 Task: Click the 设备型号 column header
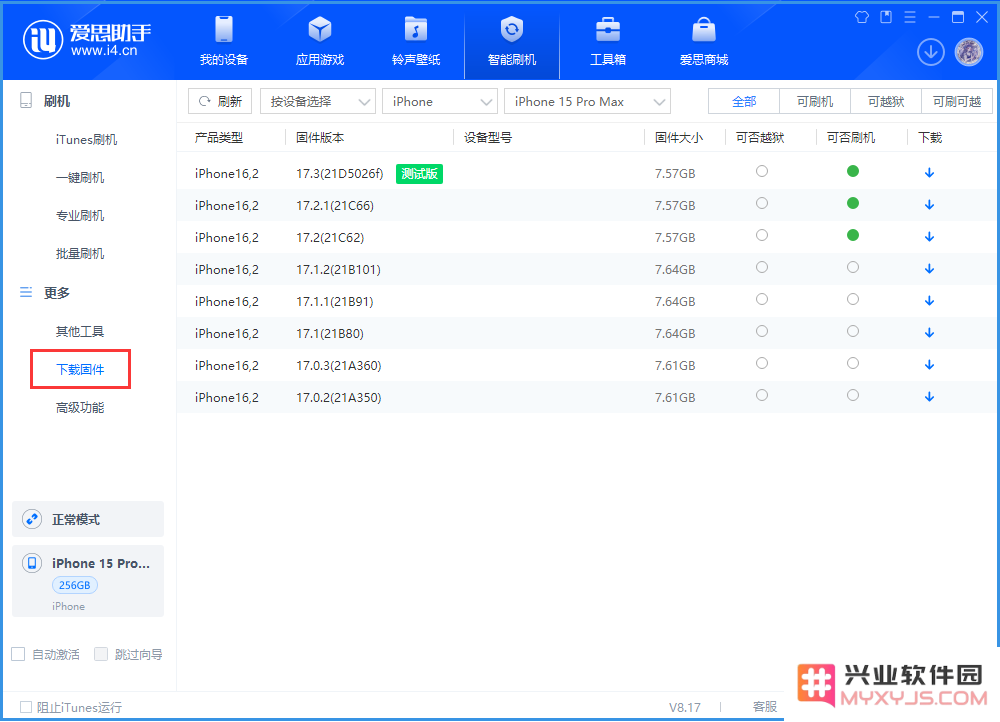[488, 138]
